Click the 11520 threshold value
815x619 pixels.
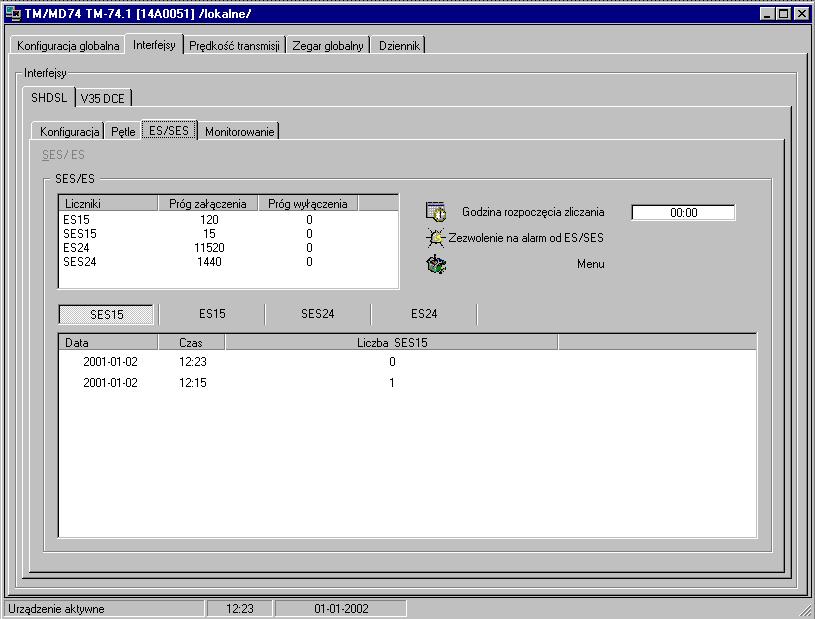[209, 248]
